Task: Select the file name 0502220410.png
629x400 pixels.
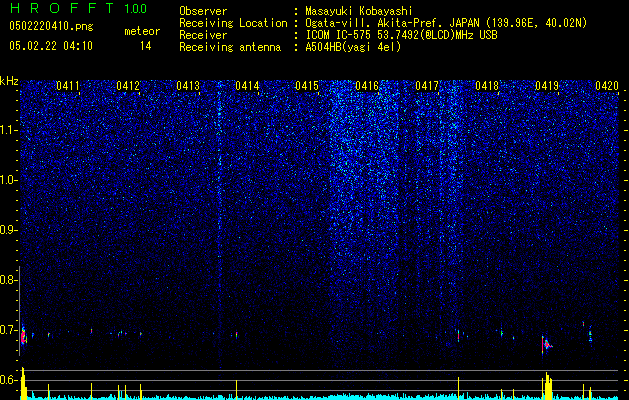Action: 51,26
